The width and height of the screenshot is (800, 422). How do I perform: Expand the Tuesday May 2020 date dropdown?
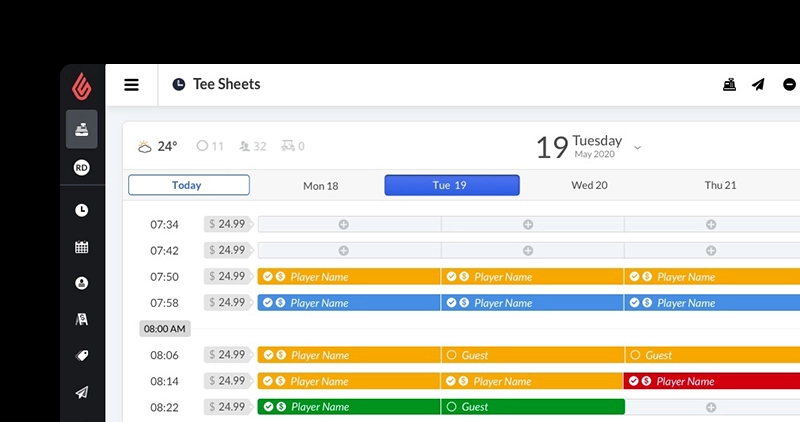pos(637,147)
